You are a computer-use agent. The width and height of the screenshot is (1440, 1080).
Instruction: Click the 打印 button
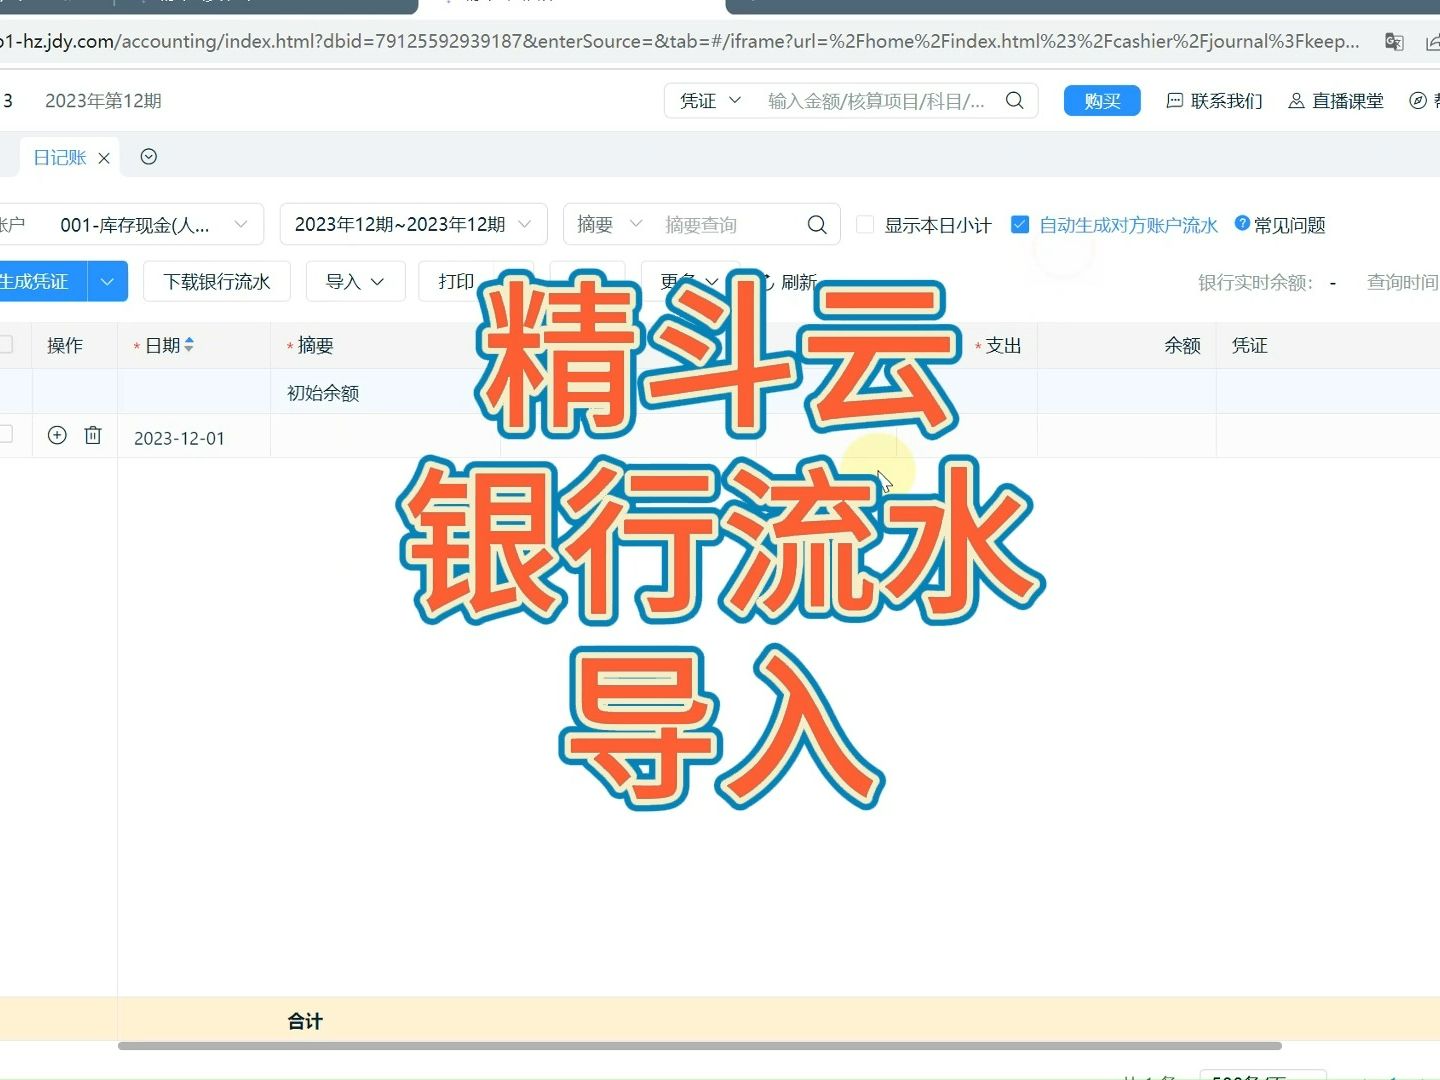455,282
